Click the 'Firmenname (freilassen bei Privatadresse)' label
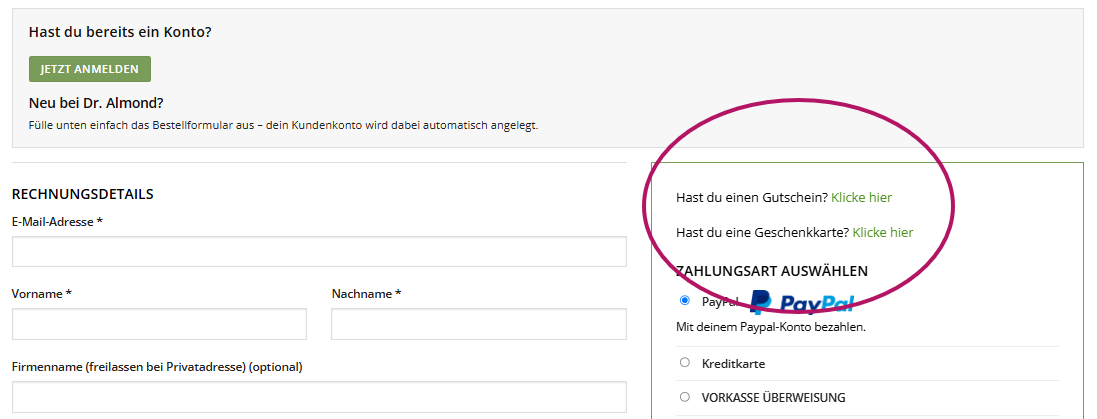The height and width of the screenshot is (419, 1097). click(129, 367)
